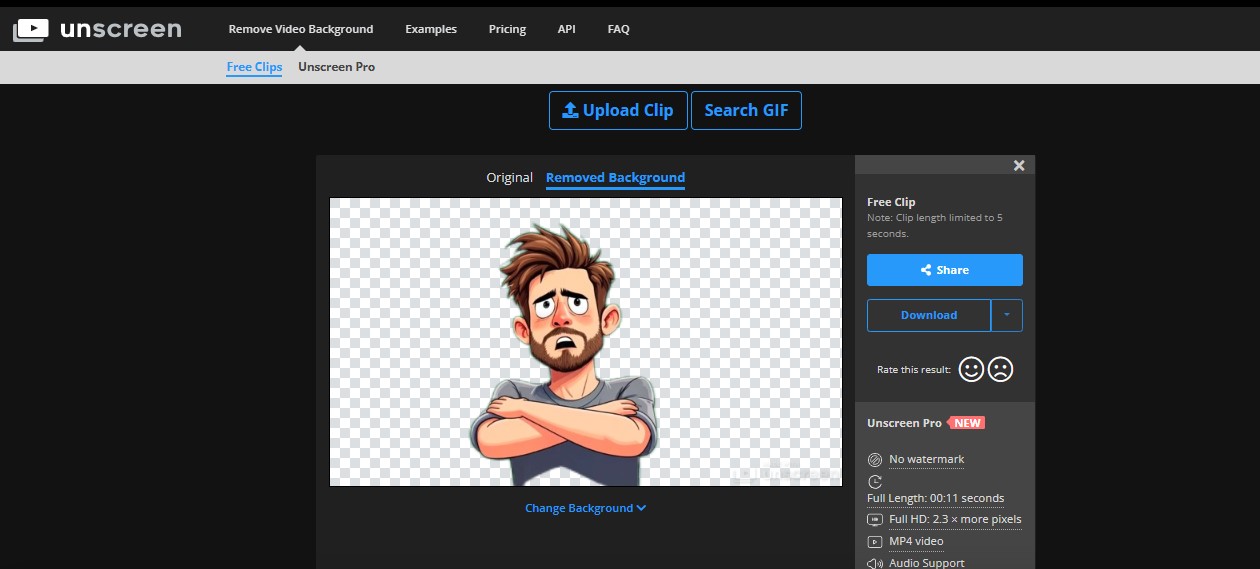Click the Audio Support speaker icon

point(875,563)
